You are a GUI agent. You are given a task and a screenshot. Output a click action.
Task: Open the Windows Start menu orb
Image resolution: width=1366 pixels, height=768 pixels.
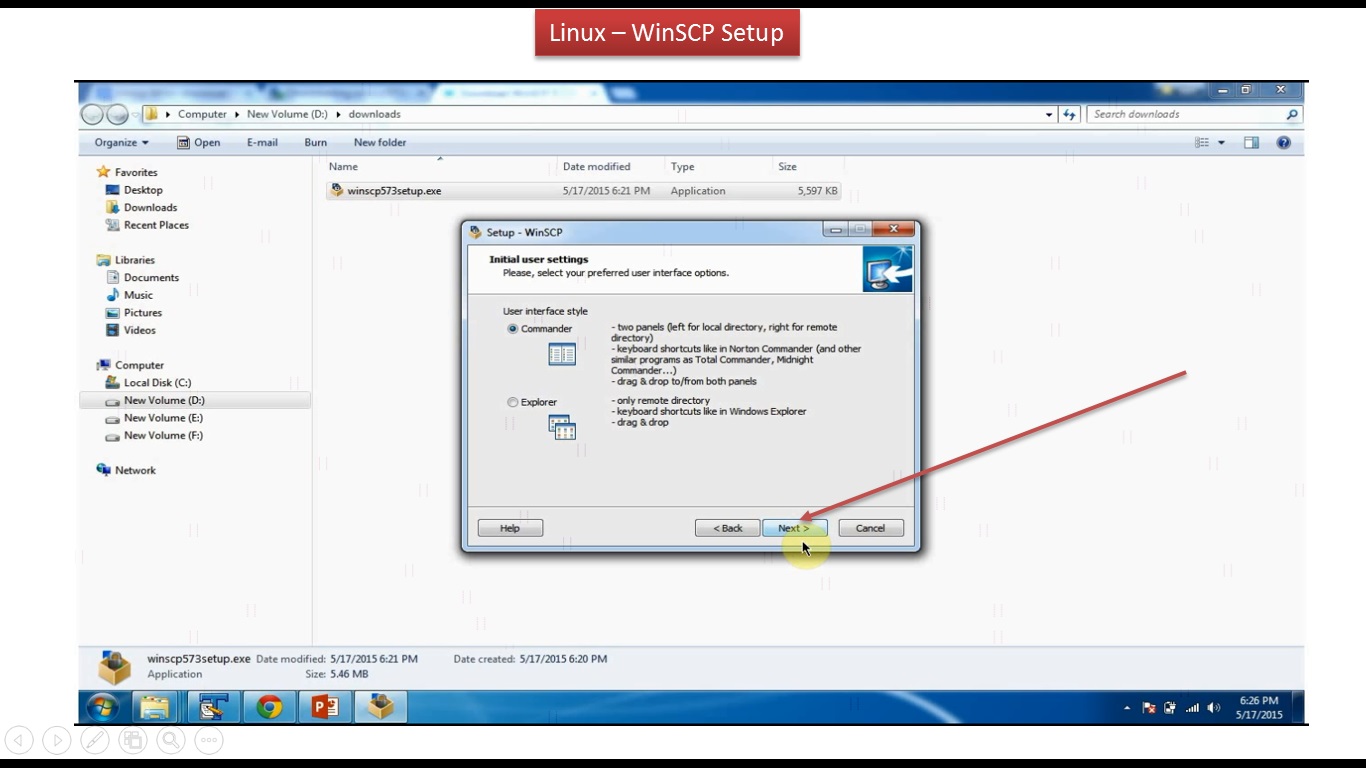[x=102, y=708]
